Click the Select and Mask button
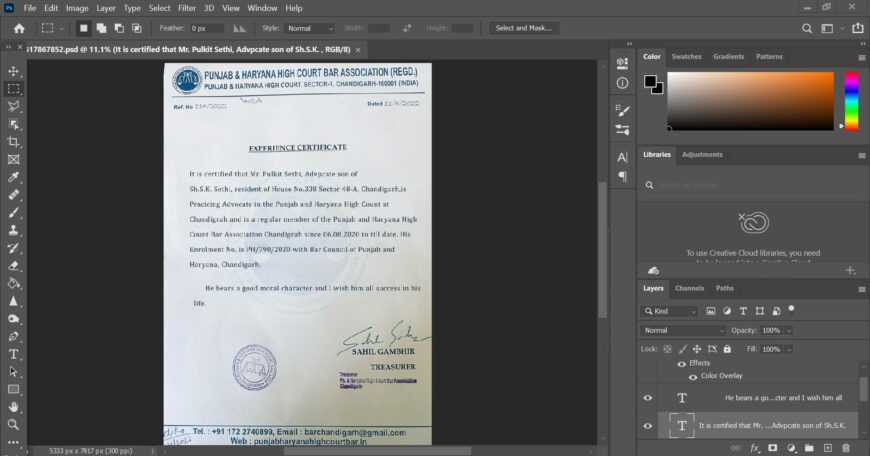This screenshot has height=456, width=870. [523, 28]
